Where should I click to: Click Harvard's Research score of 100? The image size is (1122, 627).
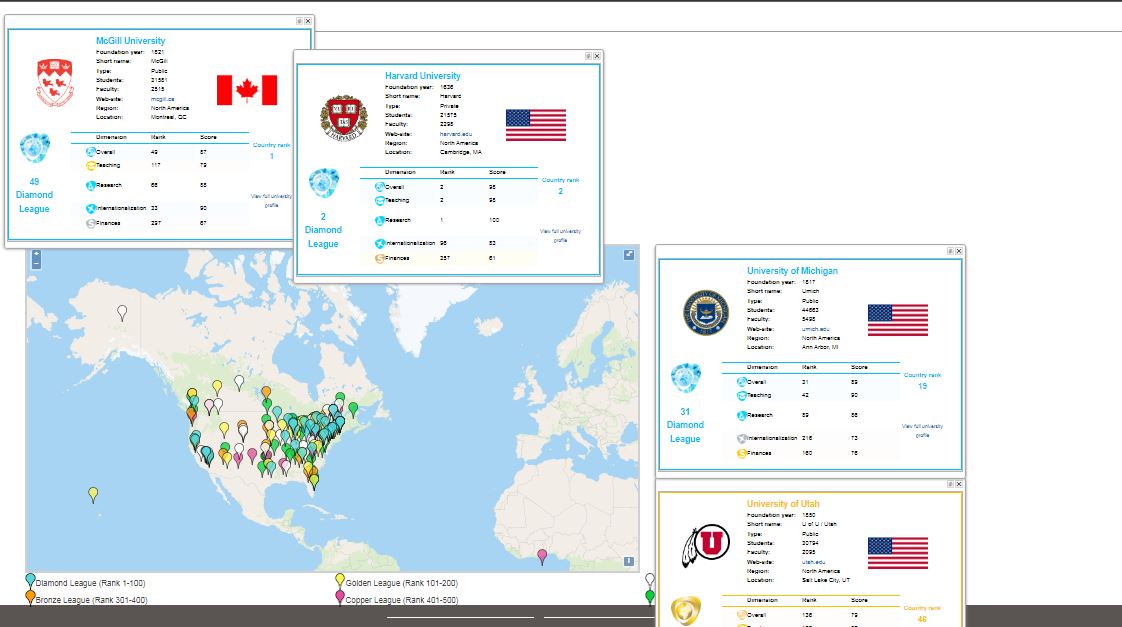coord(494,220)
